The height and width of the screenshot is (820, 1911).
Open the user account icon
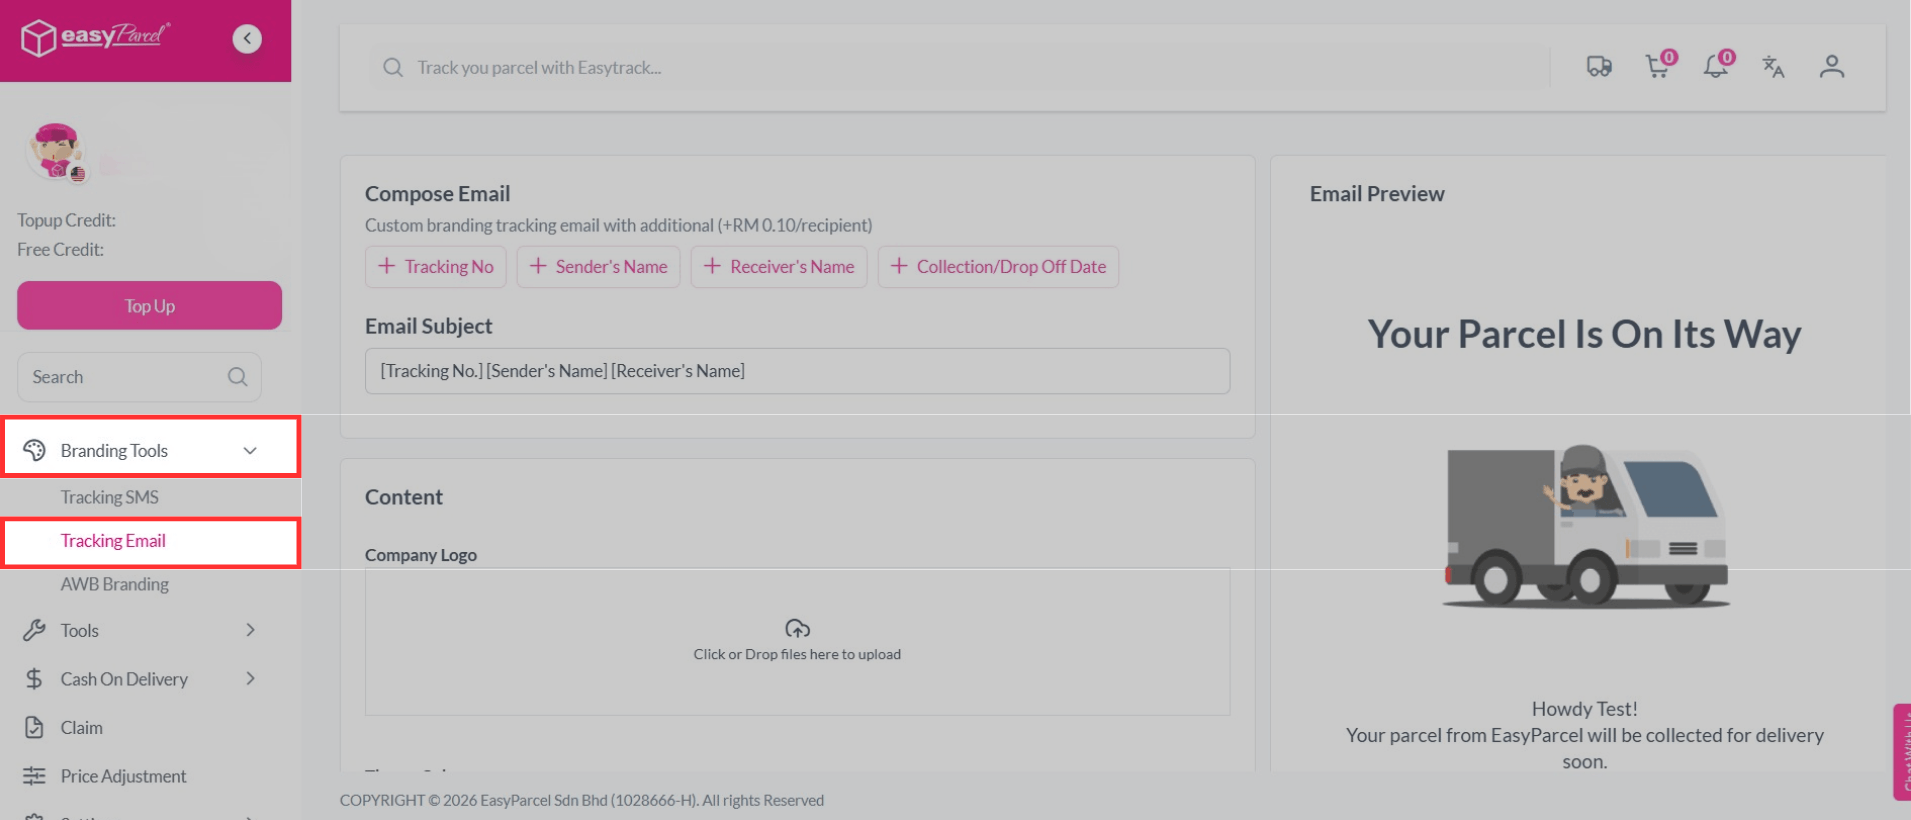[x=1832, y=67]
